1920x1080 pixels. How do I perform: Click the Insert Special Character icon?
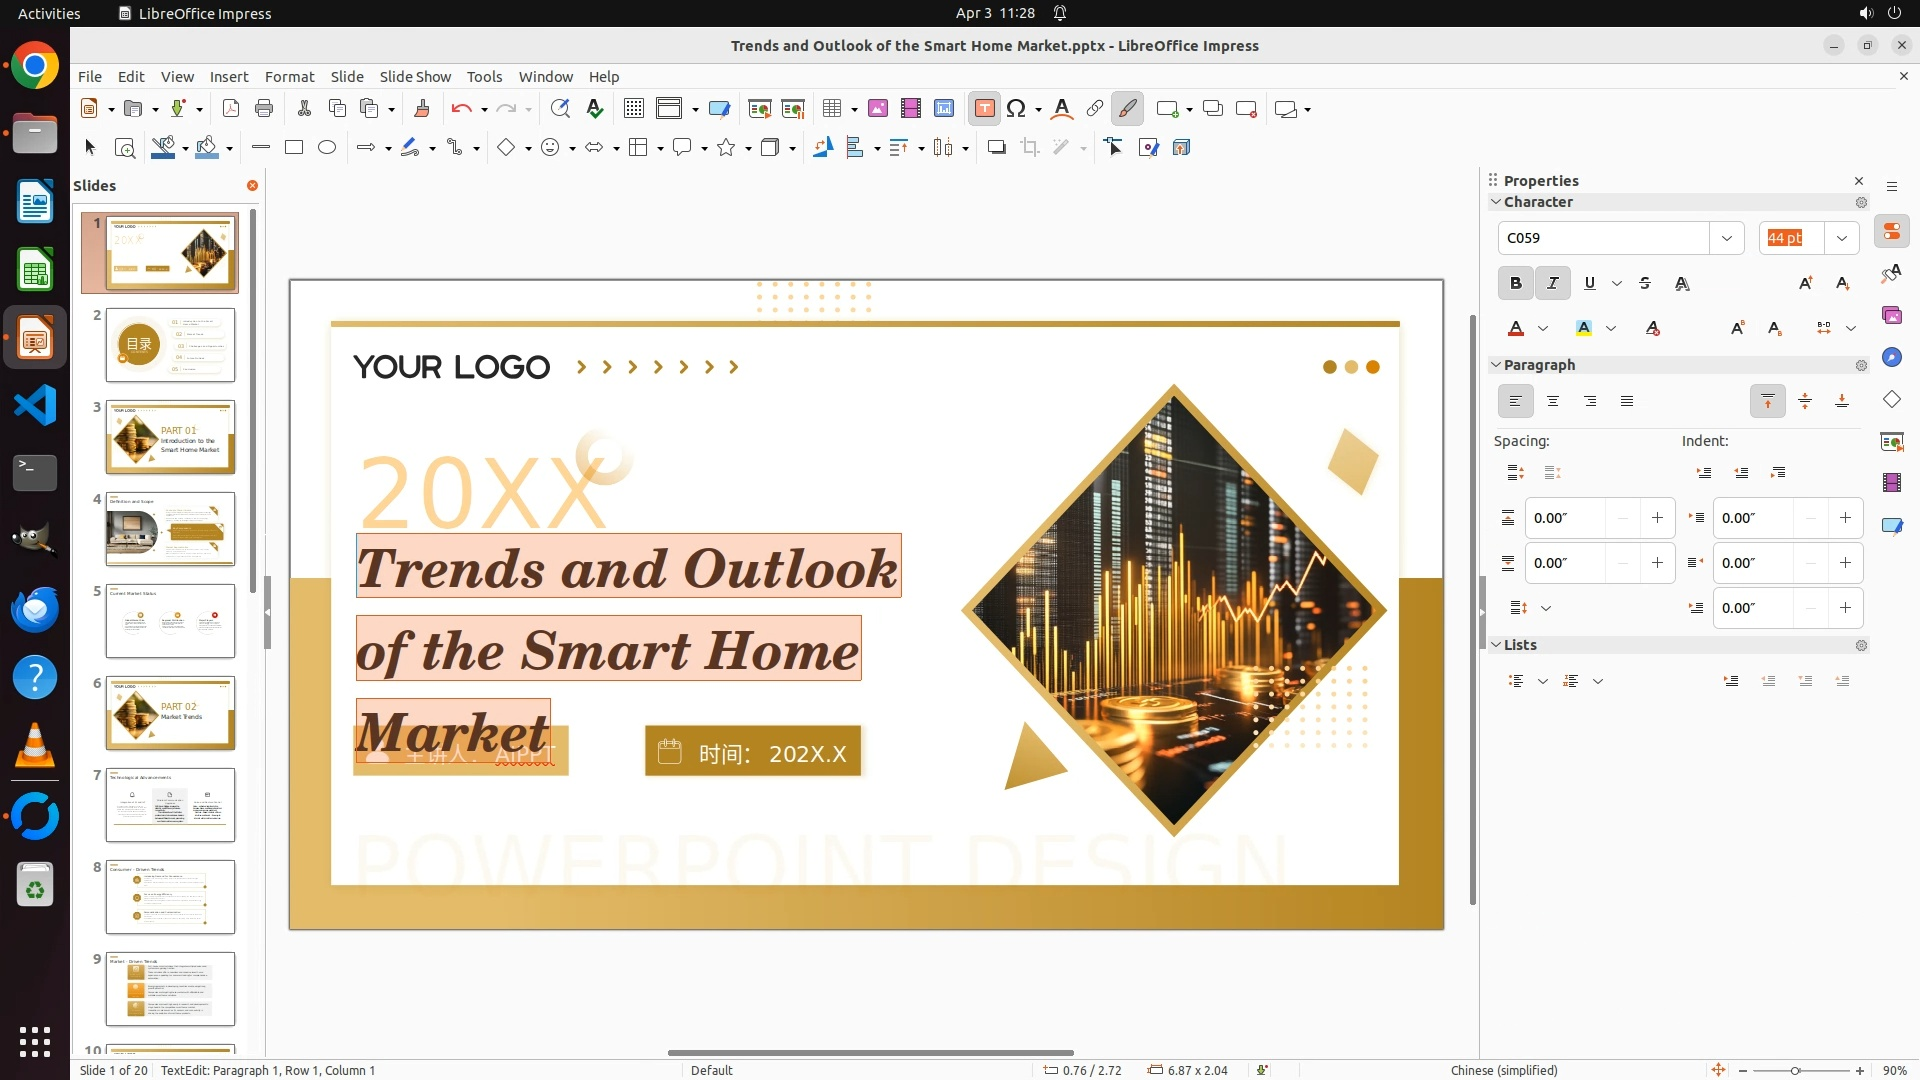[x=1016, y=109]
